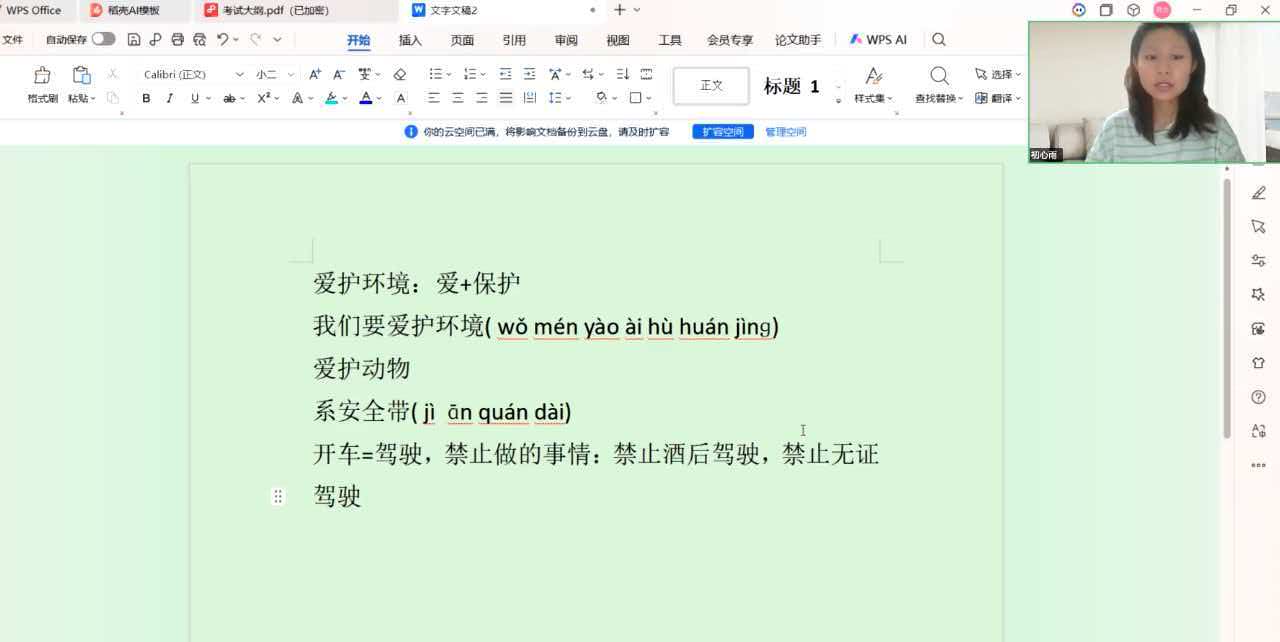Screen dimensions: 1280x642
Task: Toggle the AutoSave (自动保存) switch
Action: click(103, 39)
